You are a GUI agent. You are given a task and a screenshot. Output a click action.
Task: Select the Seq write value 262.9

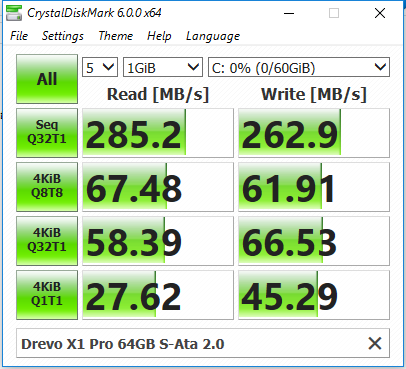(x=314, y=133)
